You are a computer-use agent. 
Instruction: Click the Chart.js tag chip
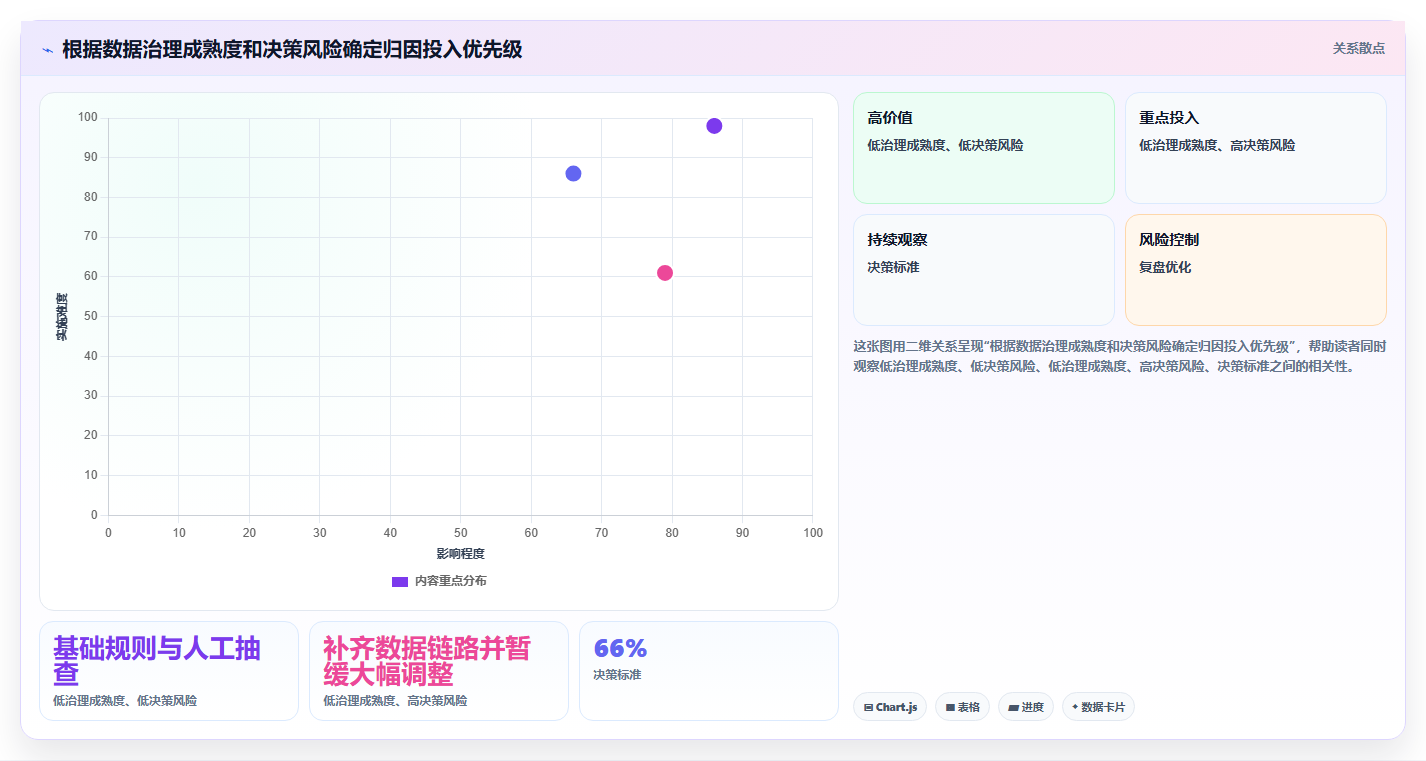(890, 707)
